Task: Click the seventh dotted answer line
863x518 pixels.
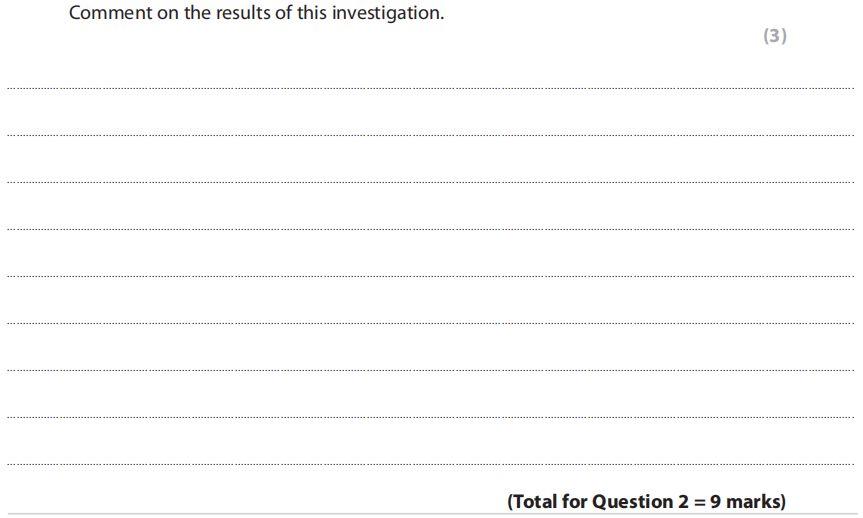Action: [x=430, y=370]
